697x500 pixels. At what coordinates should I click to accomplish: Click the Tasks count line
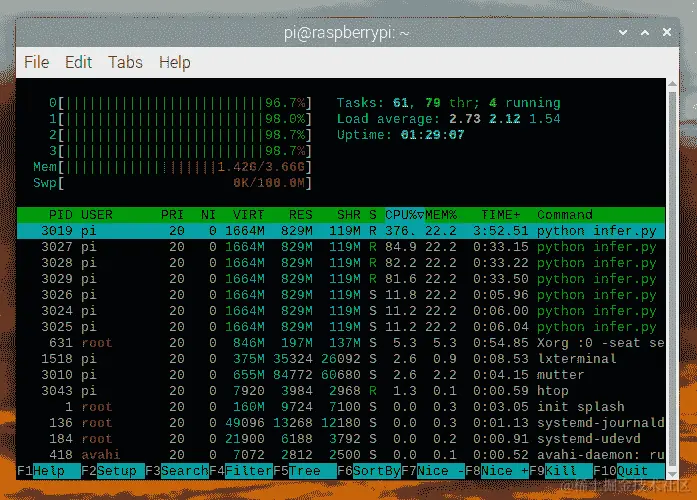pos(449,103)
